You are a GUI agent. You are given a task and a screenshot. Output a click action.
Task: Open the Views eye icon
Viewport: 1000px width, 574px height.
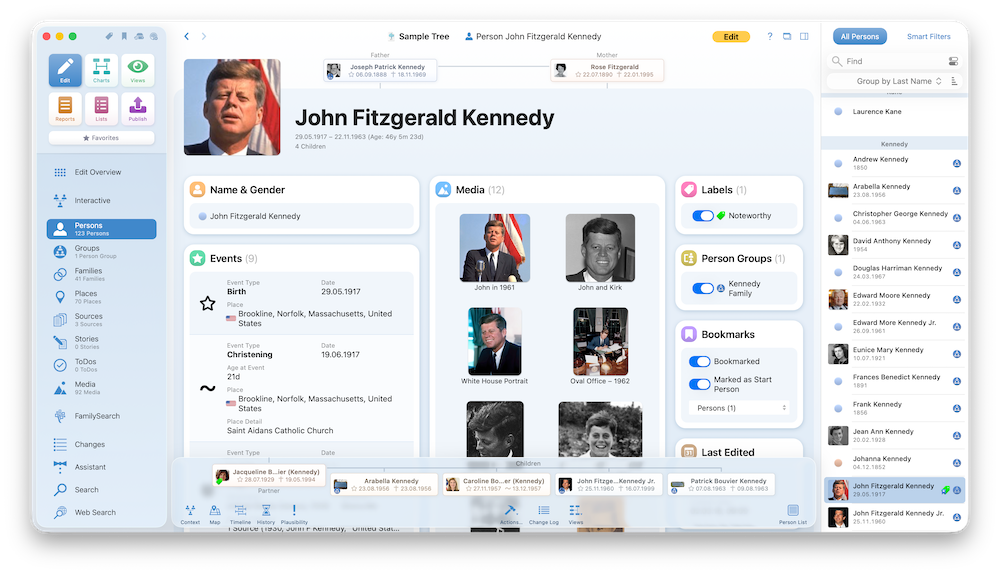[138, 70]
